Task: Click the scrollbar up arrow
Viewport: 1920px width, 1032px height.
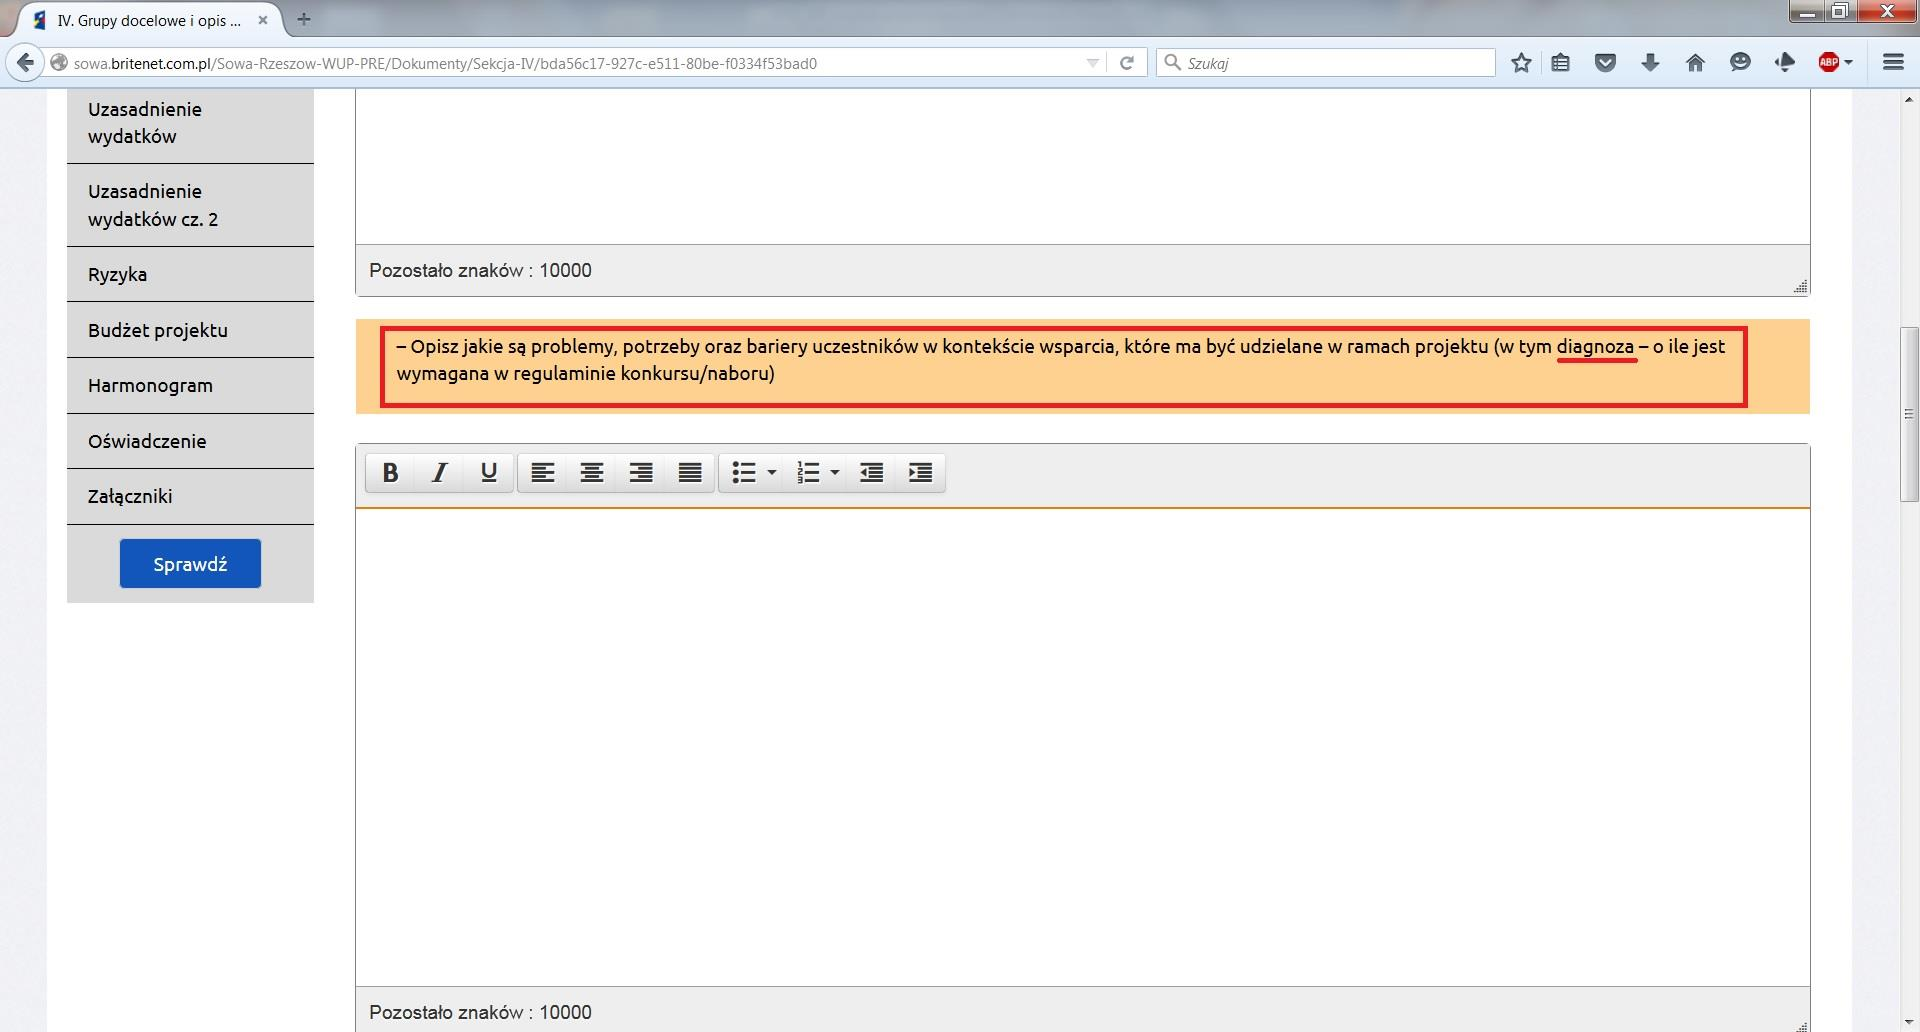Action: coord(1909,99)
